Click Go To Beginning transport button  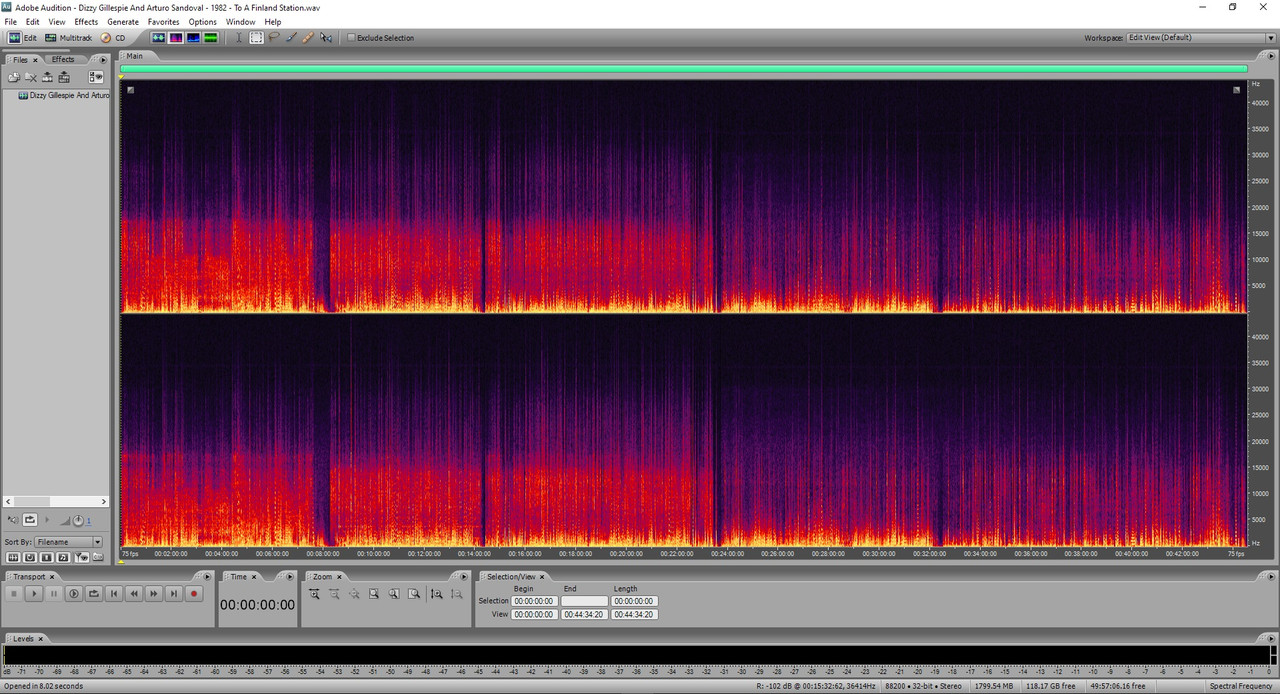point(114,594)
